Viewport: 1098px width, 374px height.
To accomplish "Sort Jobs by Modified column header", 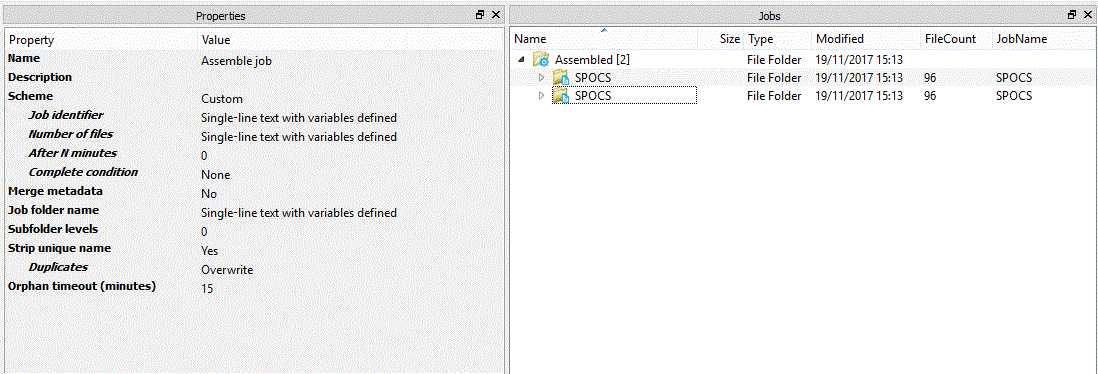I will (x=866, y=39).
